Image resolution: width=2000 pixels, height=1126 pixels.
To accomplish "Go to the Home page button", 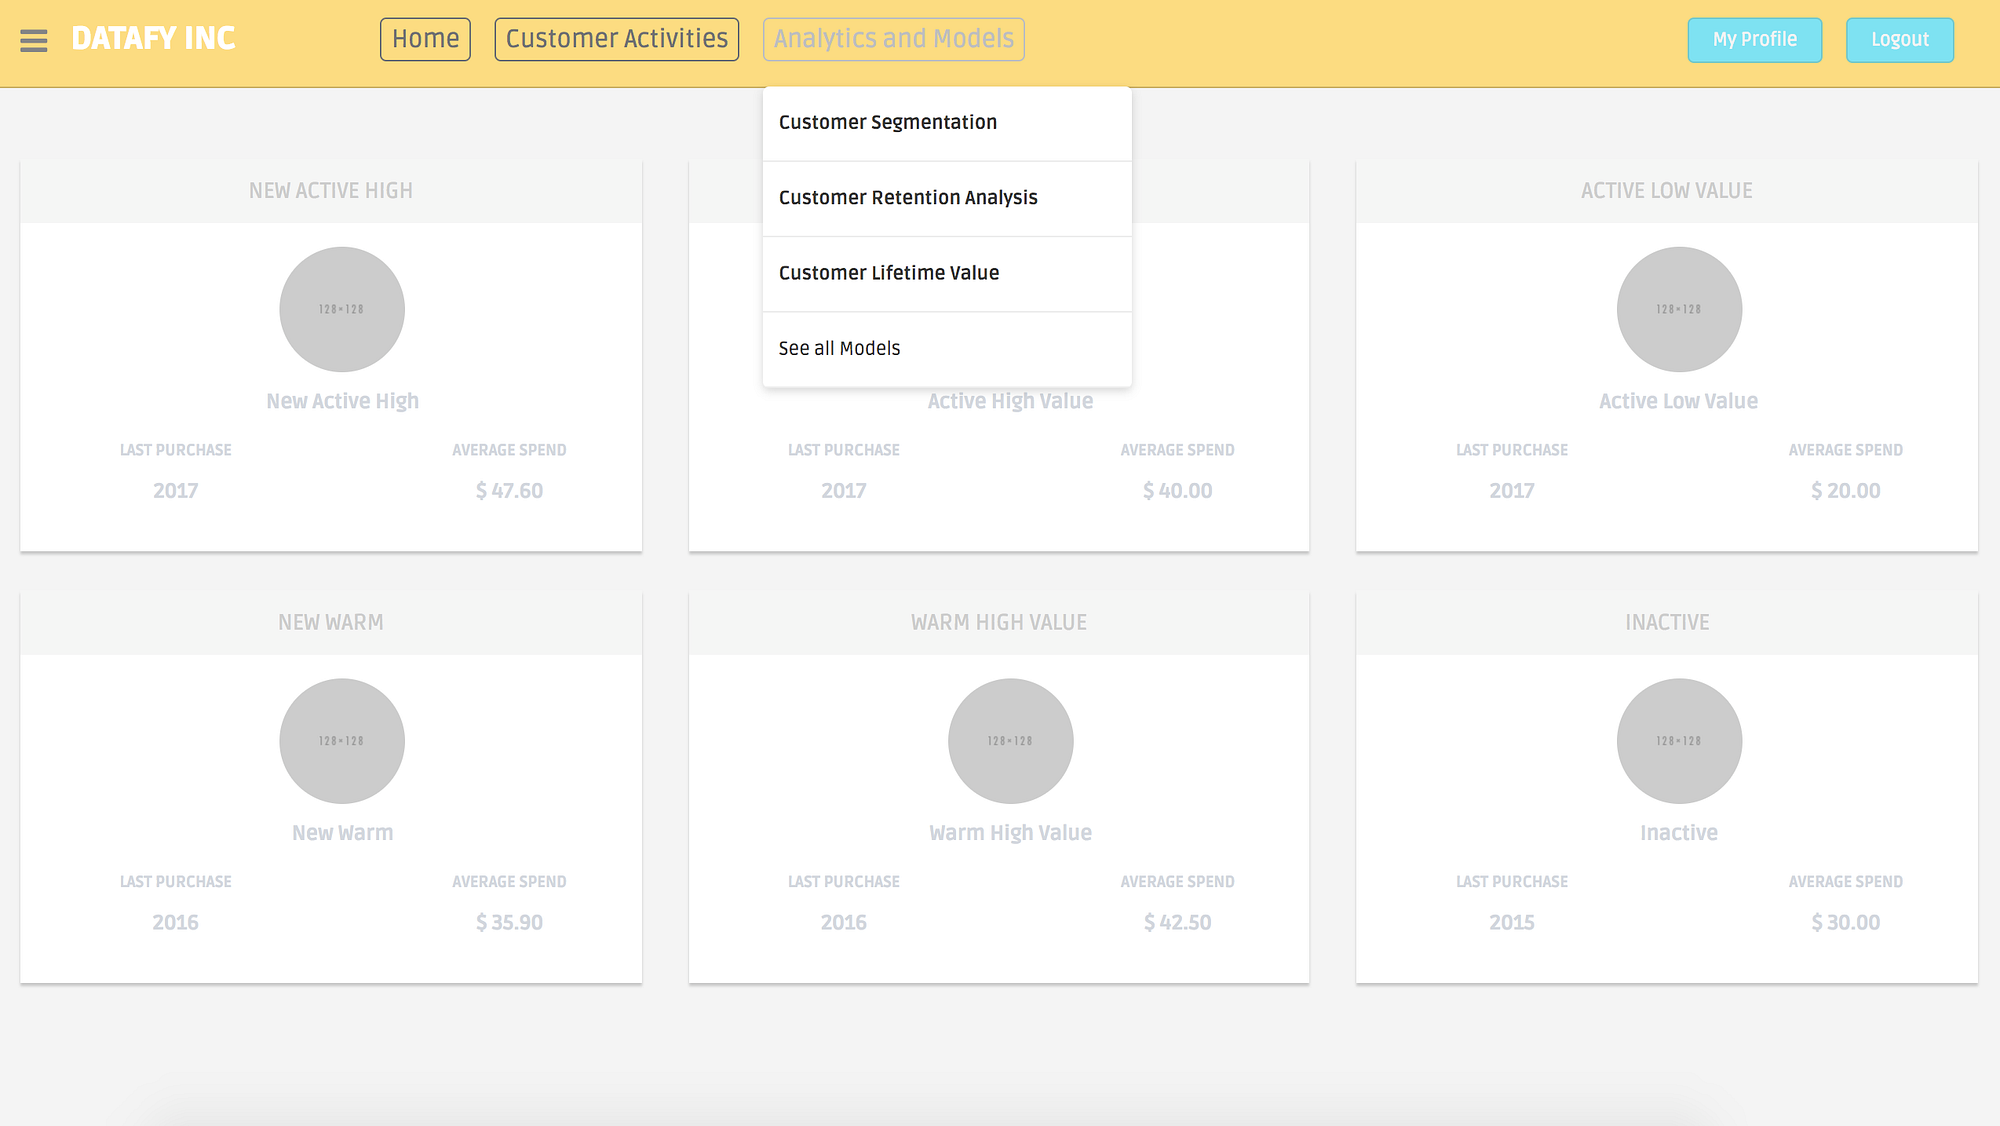I will (425, 39).
